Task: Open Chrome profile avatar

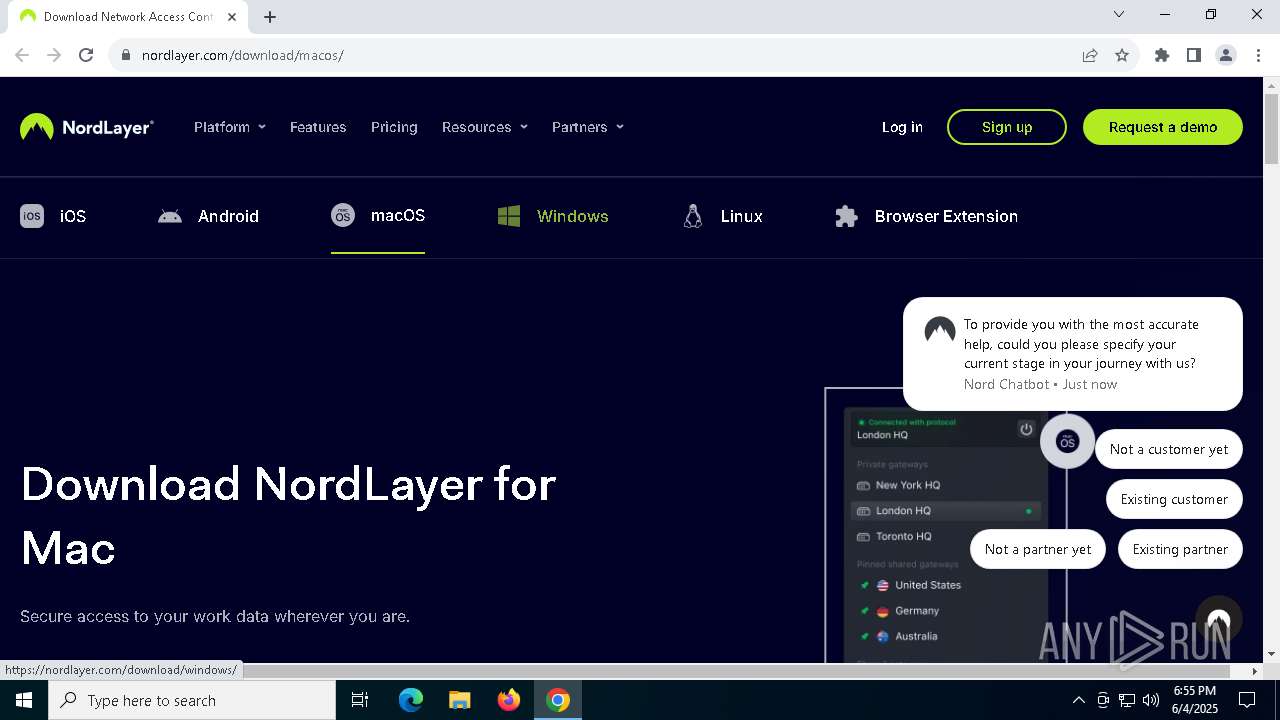Action: coord(1226,55)
